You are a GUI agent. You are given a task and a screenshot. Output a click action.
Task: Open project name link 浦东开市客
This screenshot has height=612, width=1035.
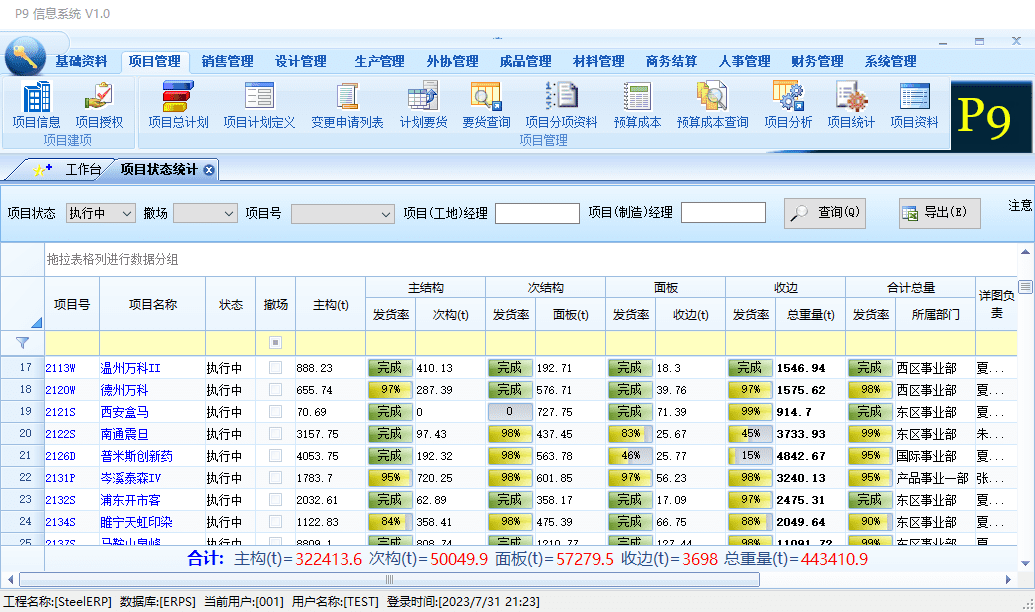(x=130, y=500)
